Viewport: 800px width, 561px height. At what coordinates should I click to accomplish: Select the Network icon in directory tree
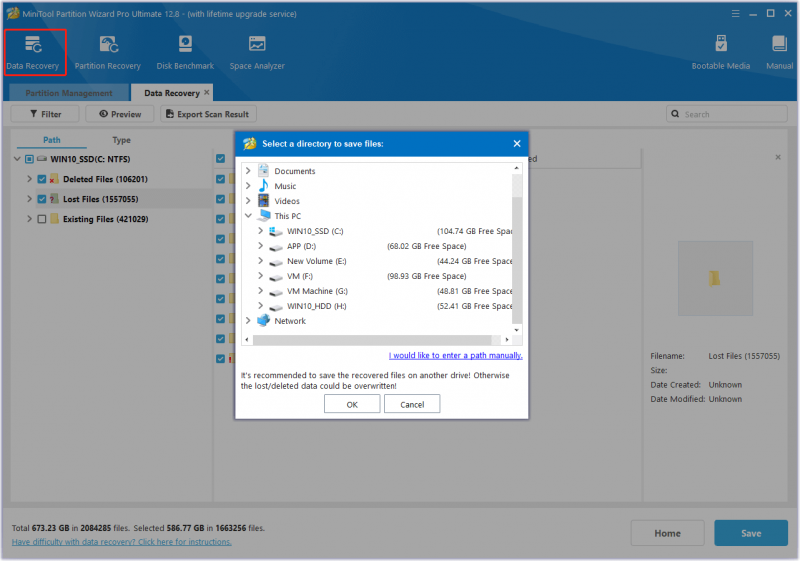[x=263, y=321]
